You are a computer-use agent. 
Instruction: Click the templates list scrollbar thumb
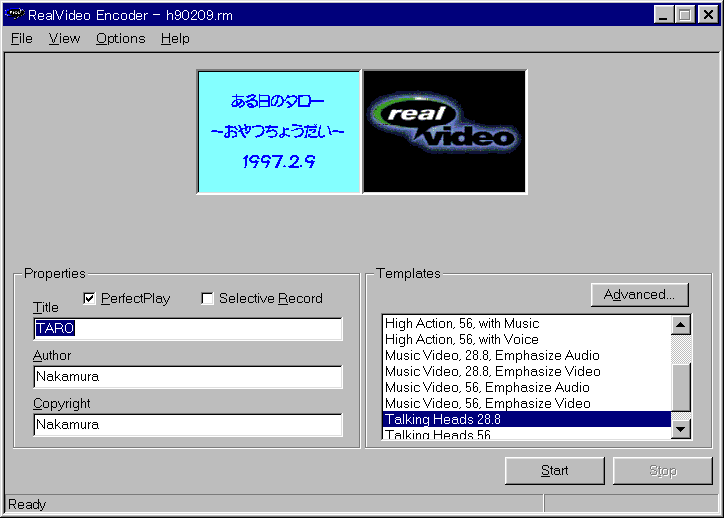[681, 387]
